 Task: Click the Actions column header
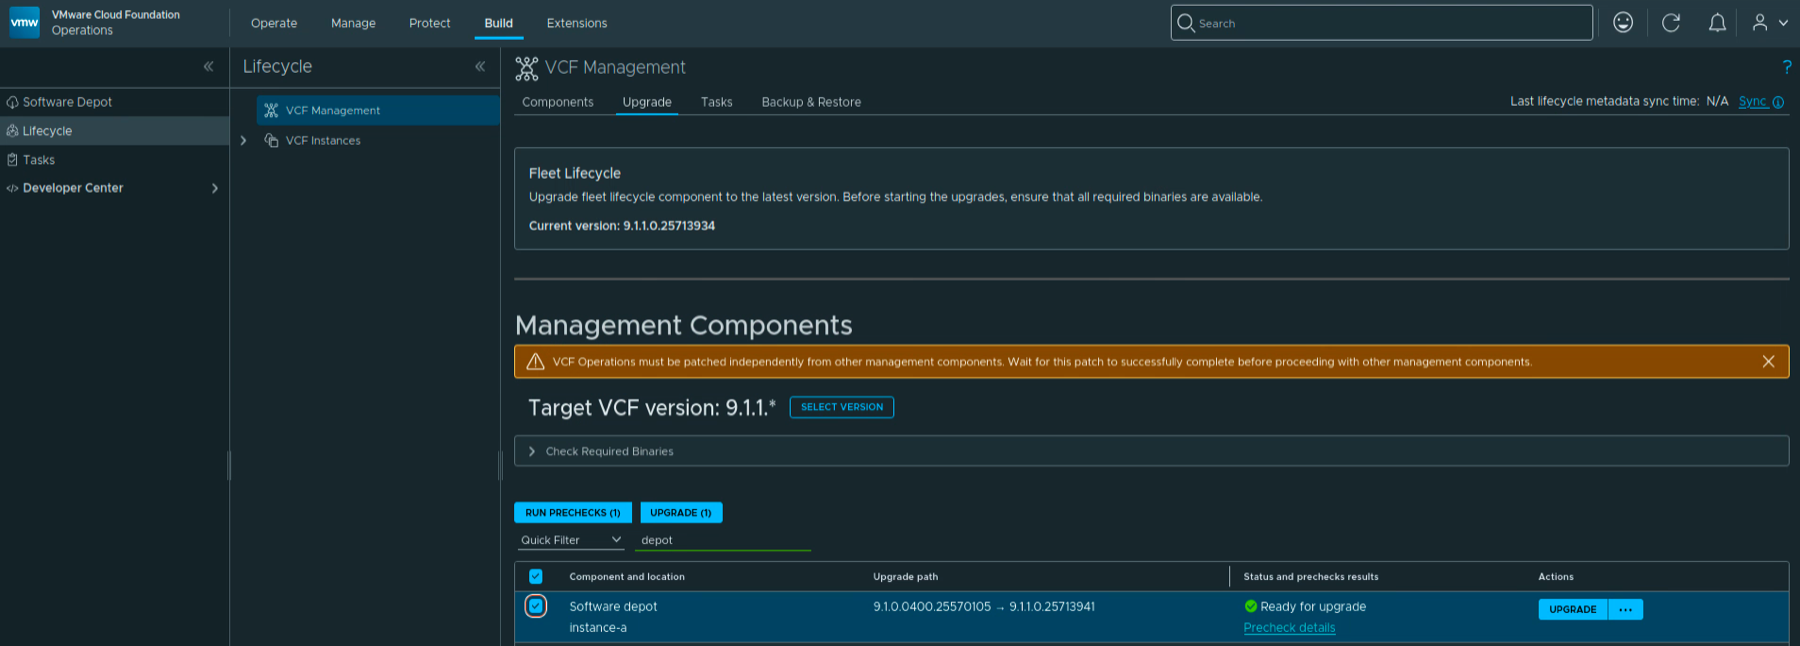1556,576
